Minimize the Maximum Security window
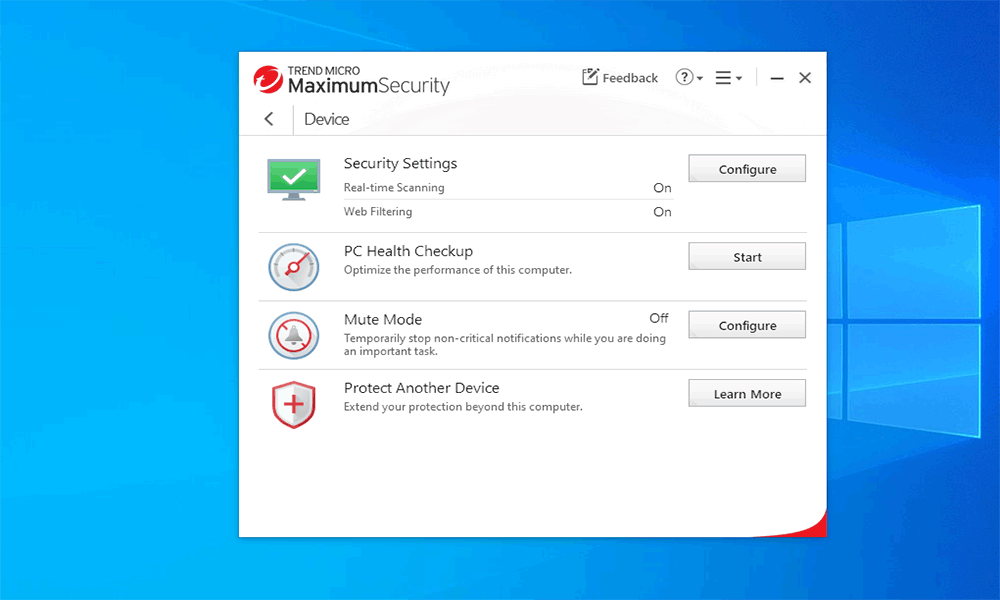 point(777,78)
